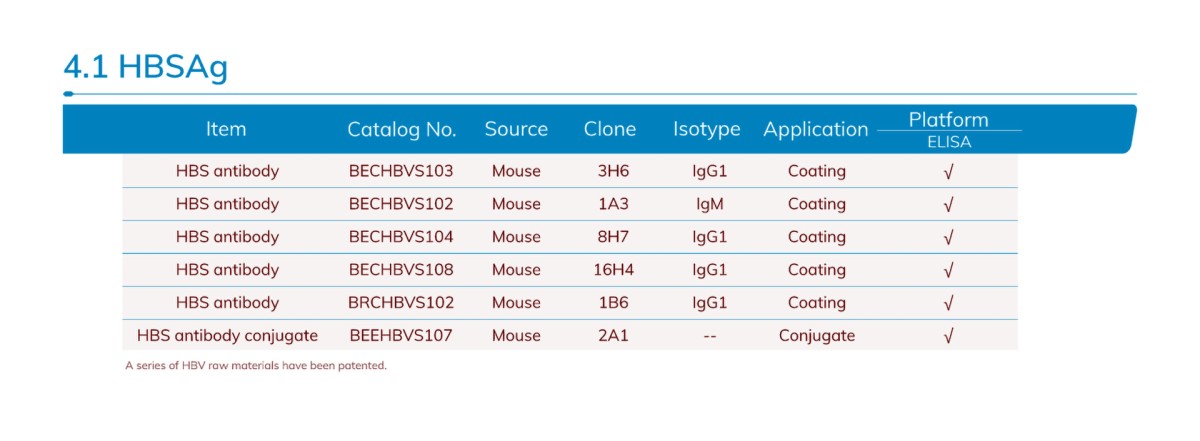1200x441 pixels.
Task: Click the IgM isotype cell
Action: [709, 204]
